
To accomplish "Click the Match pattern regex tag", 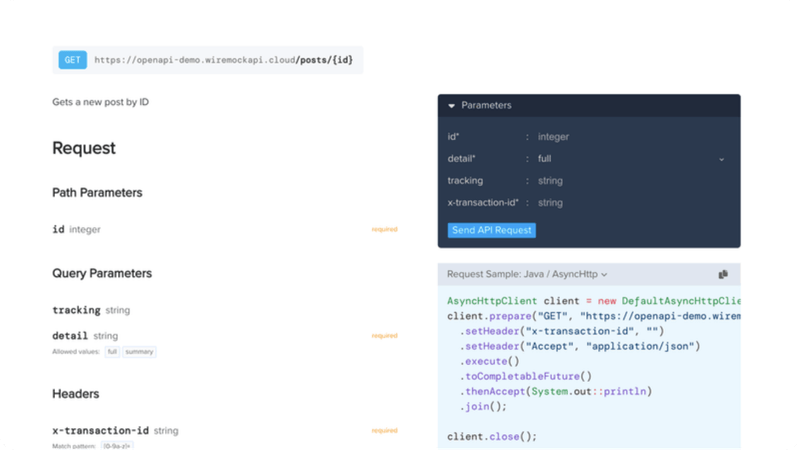I will click(117, 446).
